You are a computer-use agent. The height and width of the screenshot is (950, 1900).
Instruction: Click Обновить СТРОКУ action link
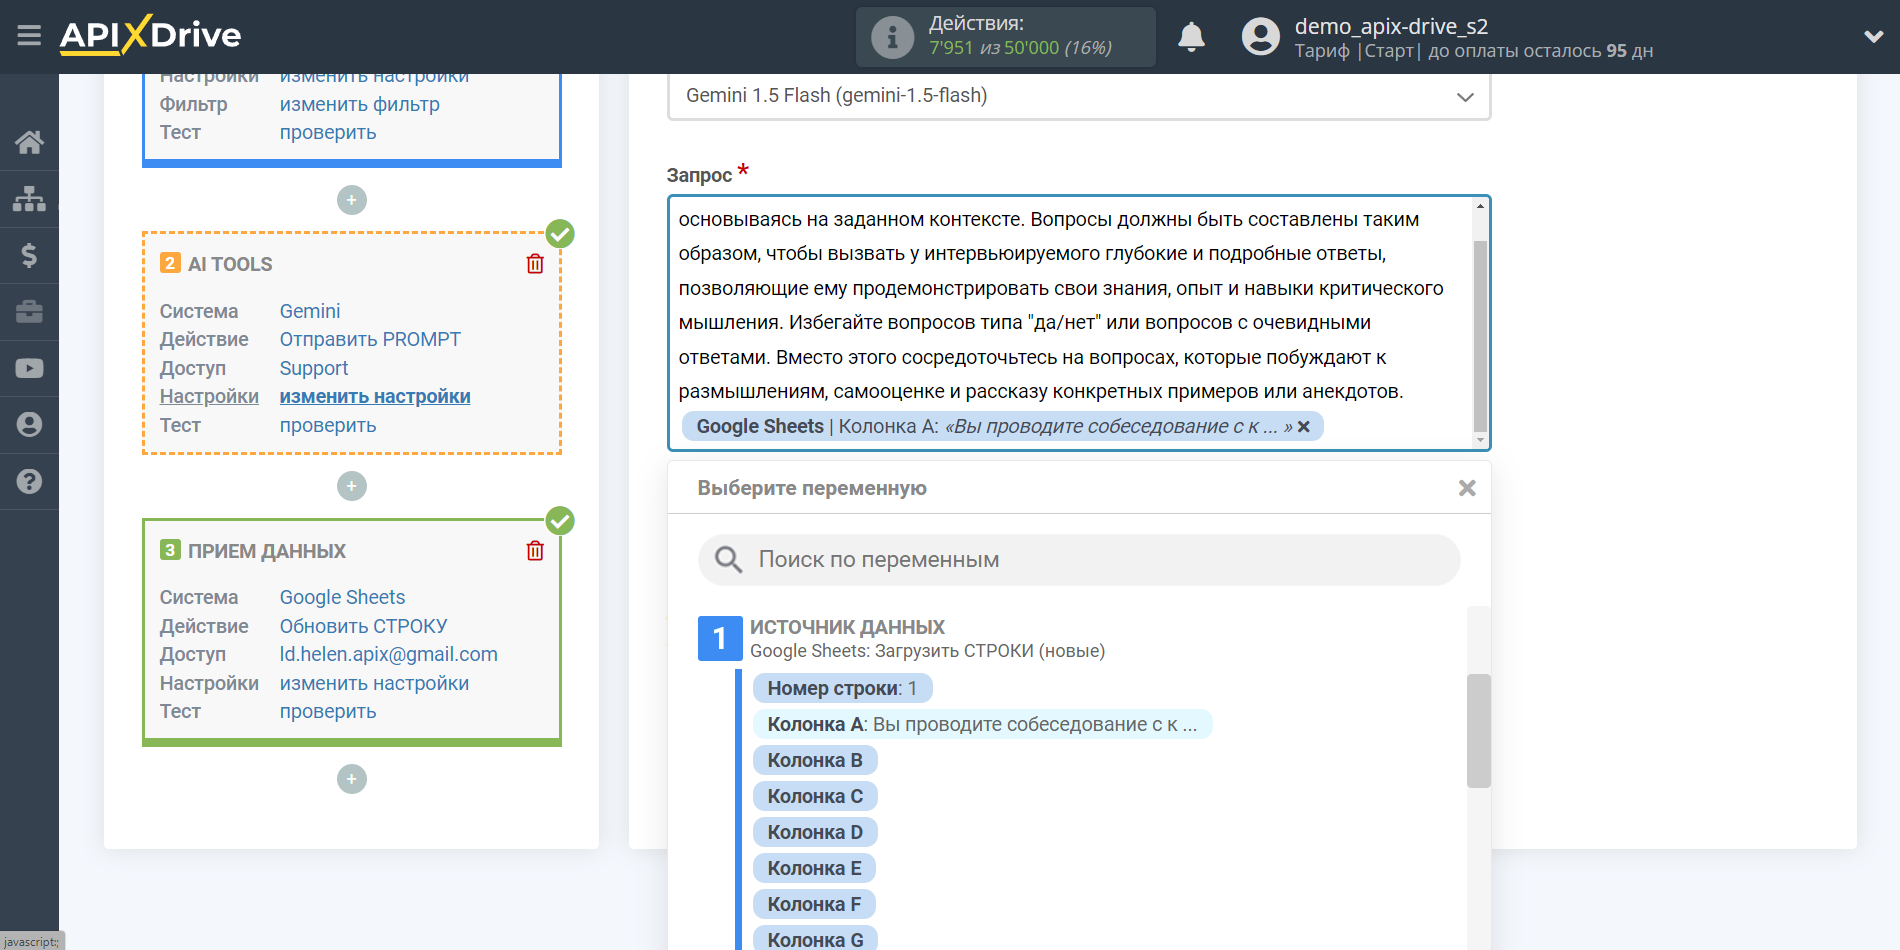point(363,626)
